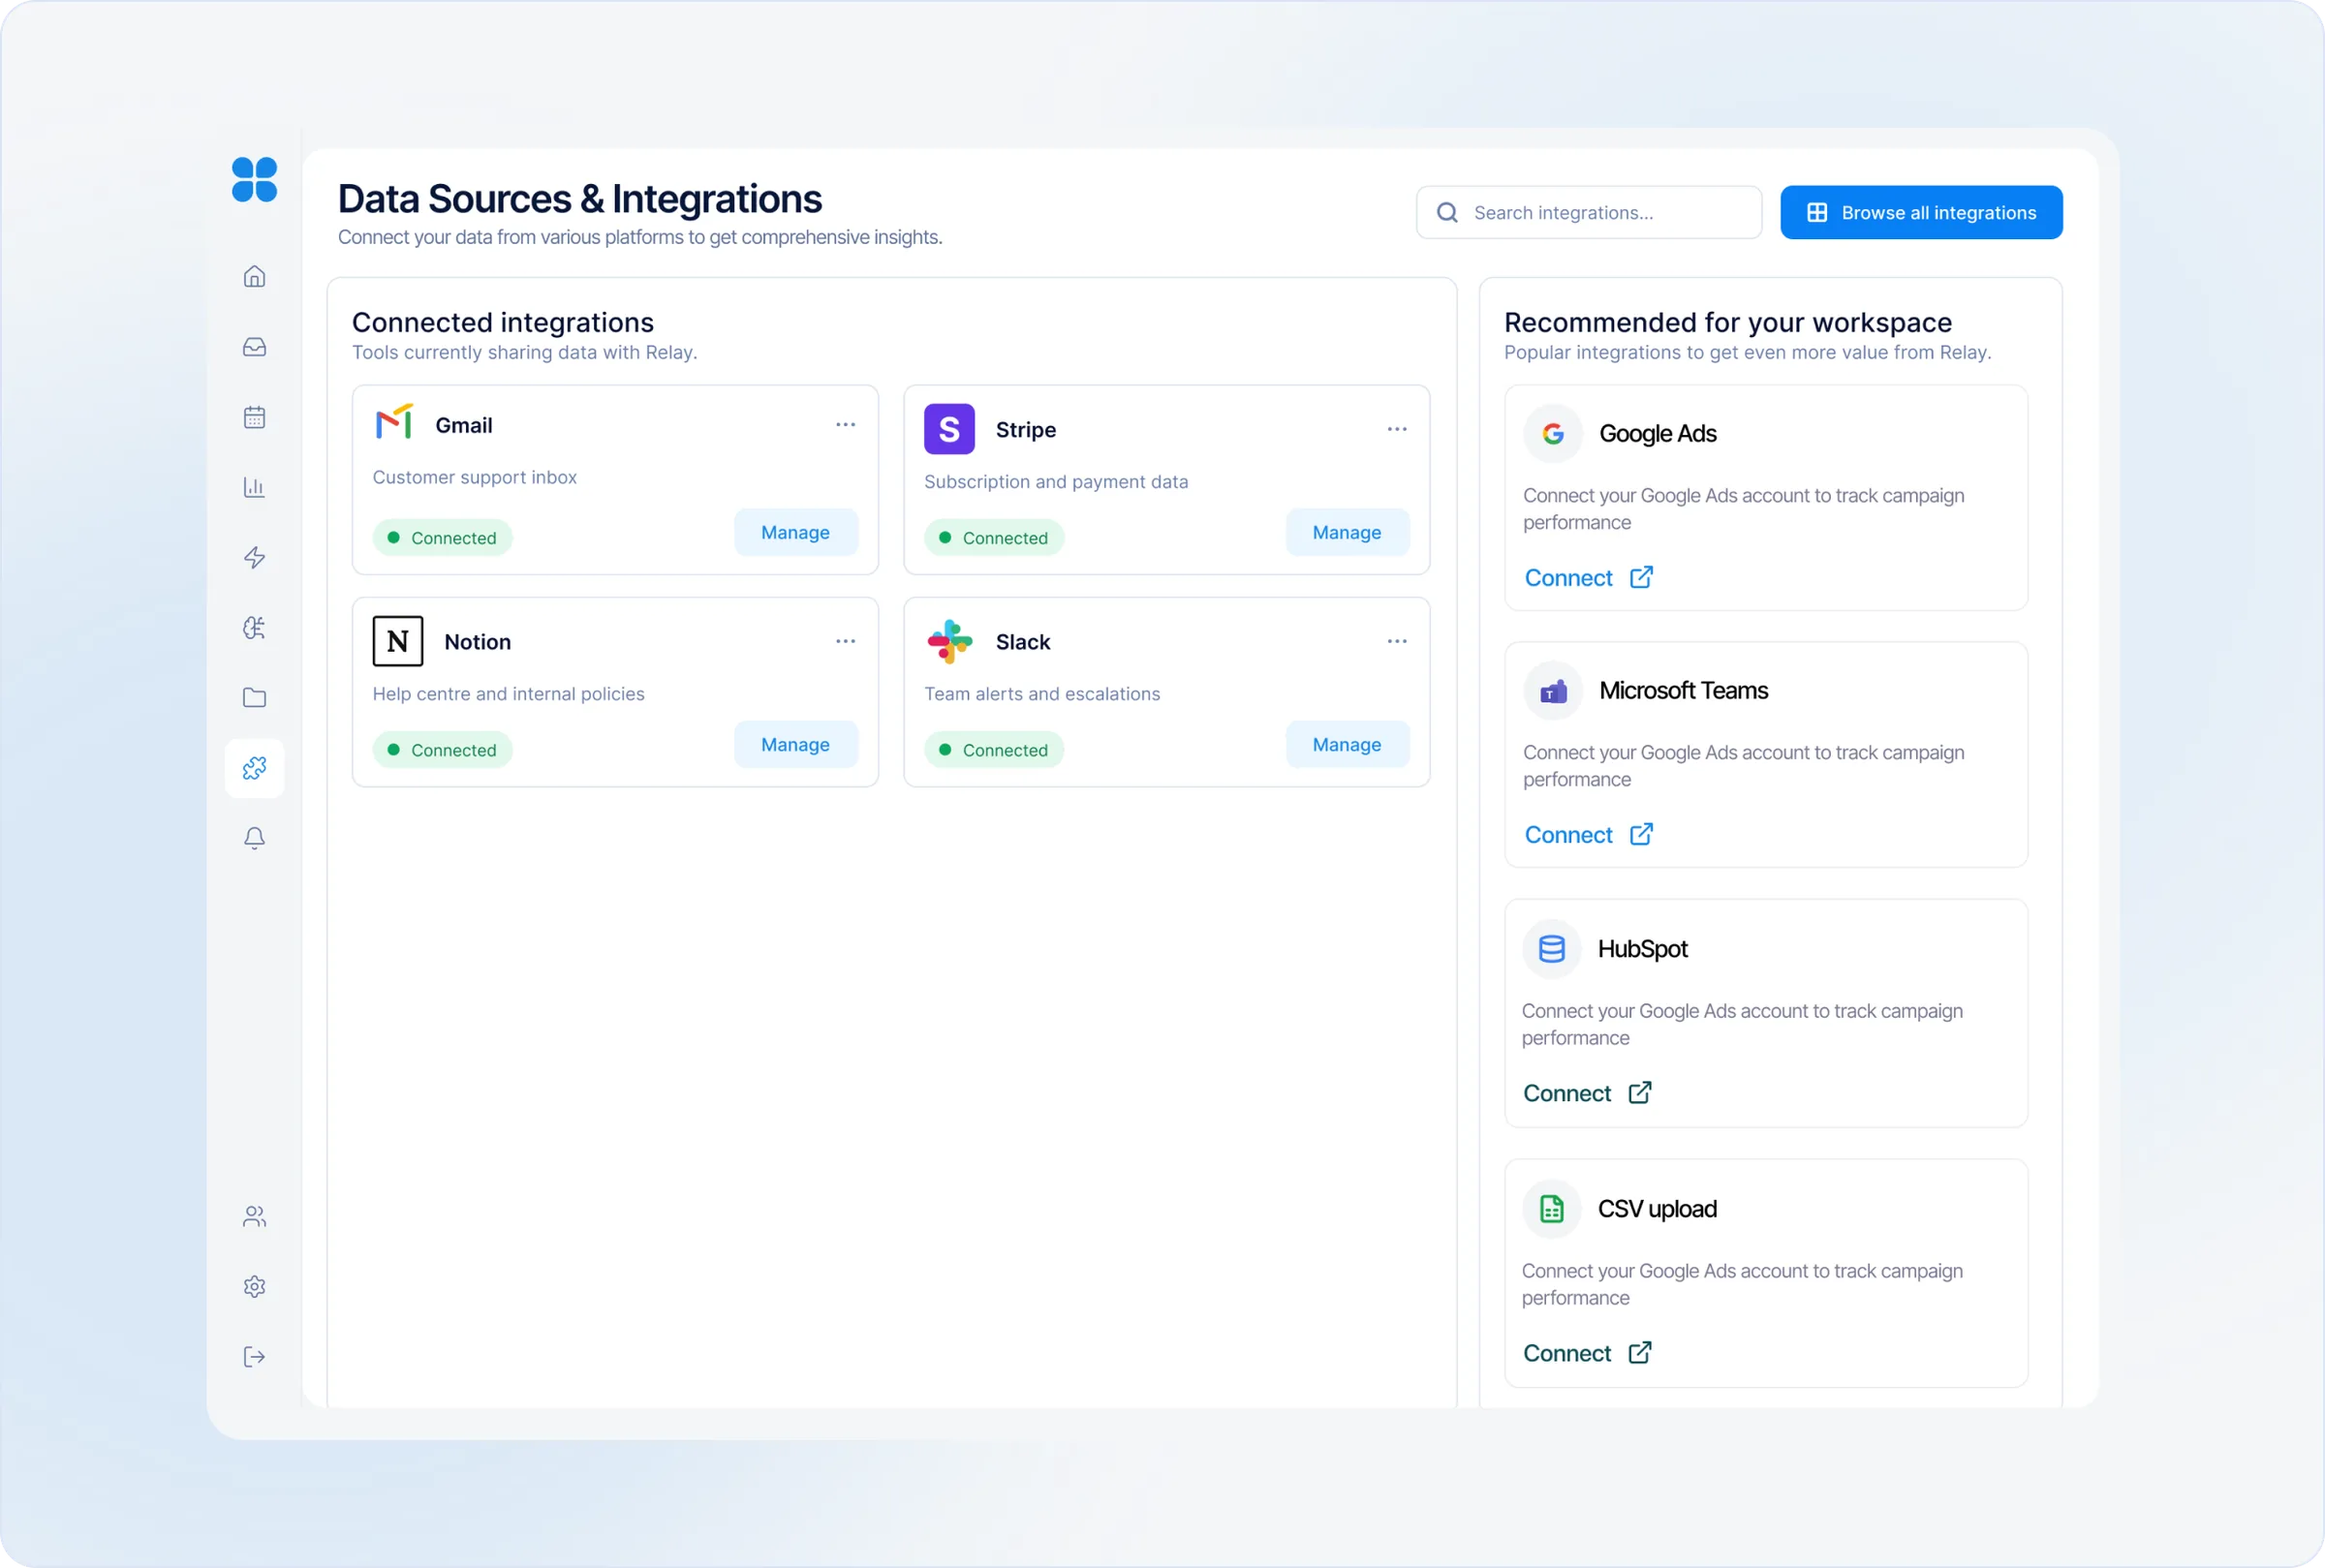The width and height of the screenshot is (2325, 1568).
Task: Click the Slack logo icon
Action: 949,641
